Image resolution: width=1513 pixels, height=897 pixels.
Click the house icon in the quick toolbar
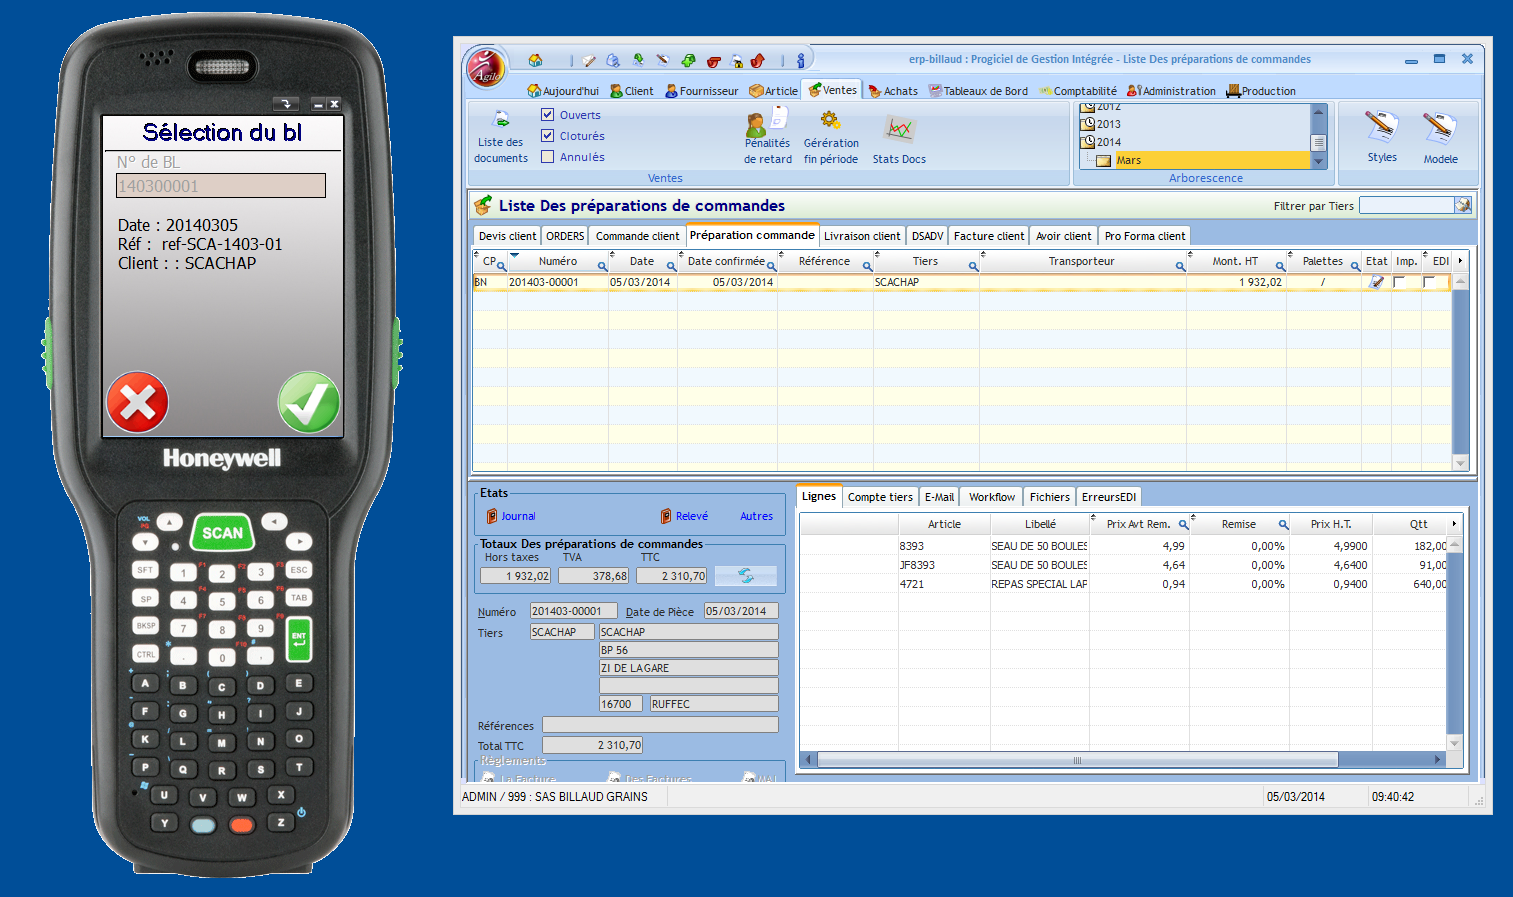535,60
